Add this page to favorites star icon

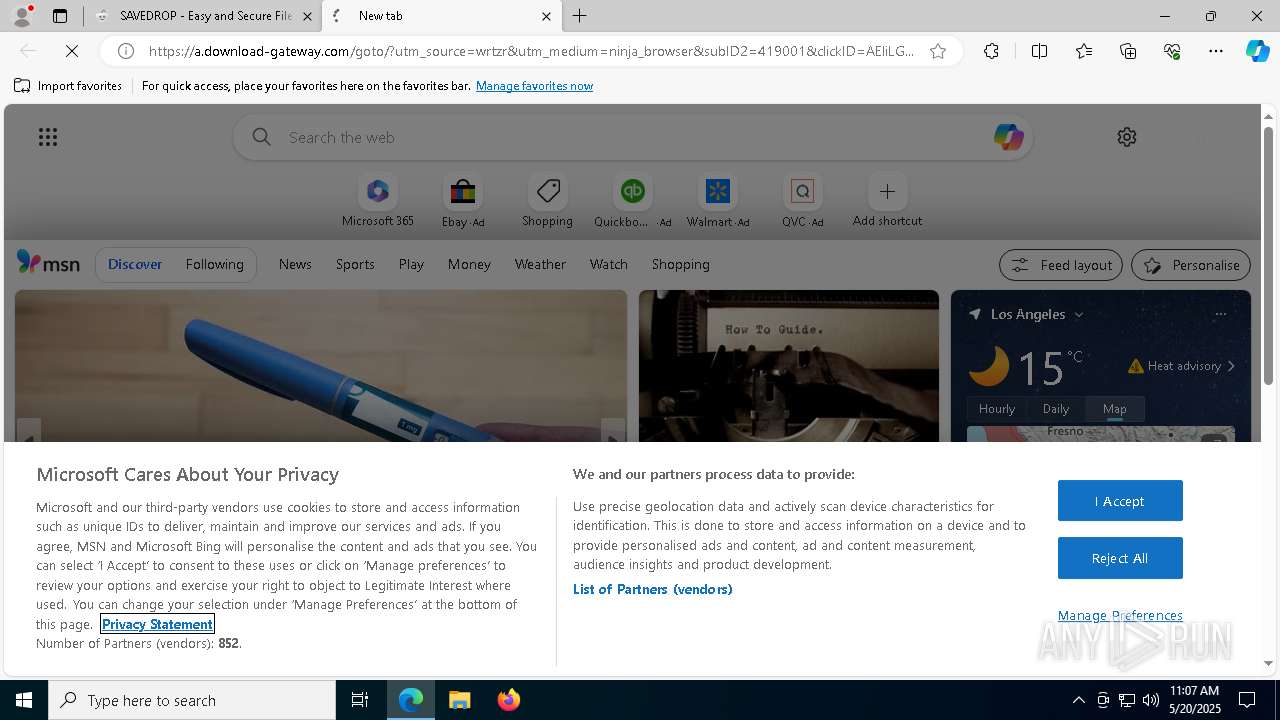tap(938, 51)
